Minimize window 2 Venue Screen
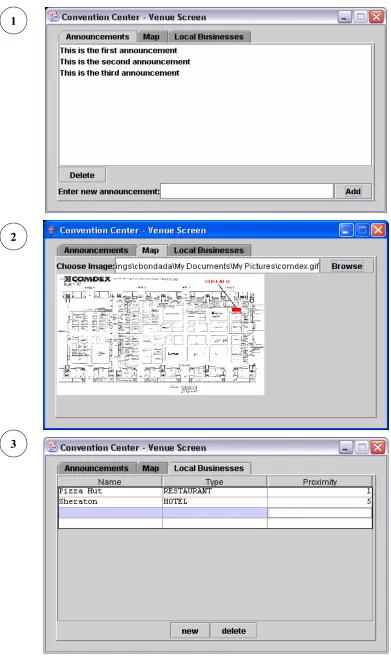Viewport: 391px width, 656px height. coord(346,231)
